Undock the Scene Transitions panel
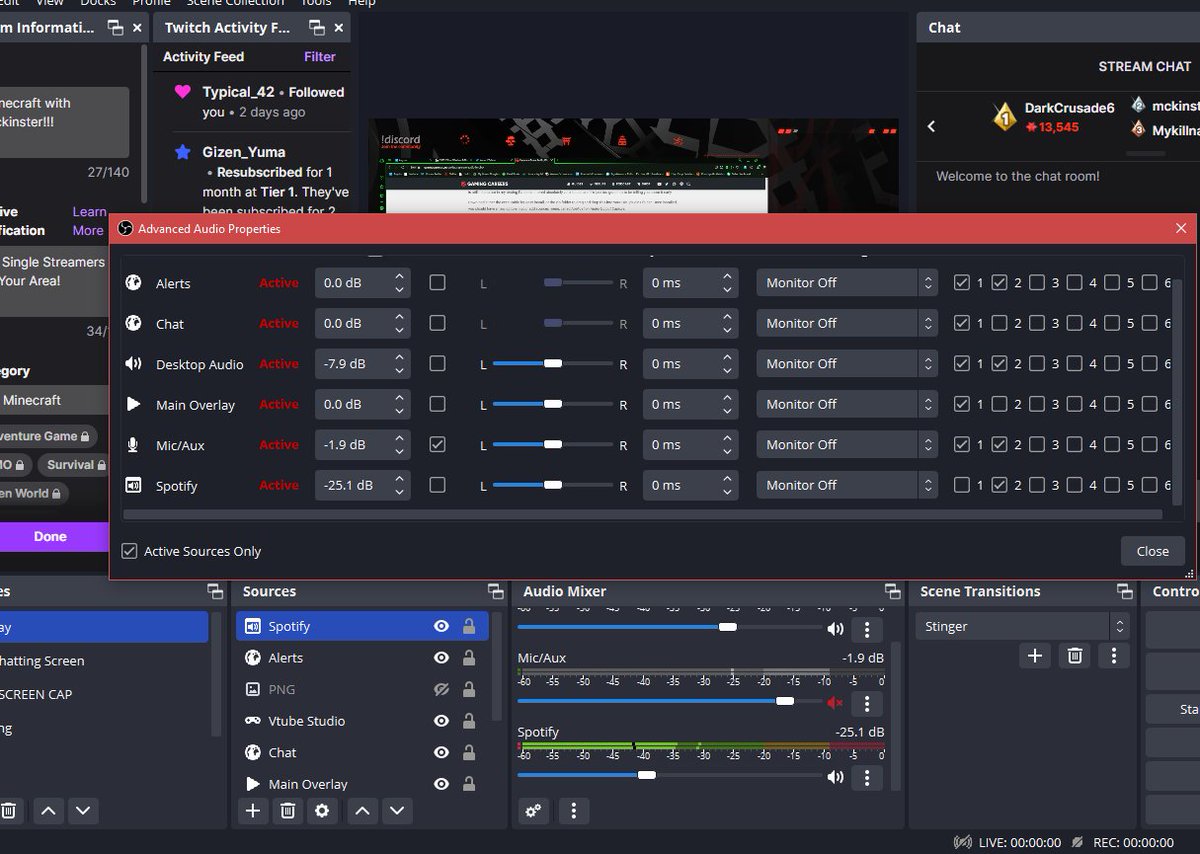Screen dimensions: 1200x854 [1125, 591]
